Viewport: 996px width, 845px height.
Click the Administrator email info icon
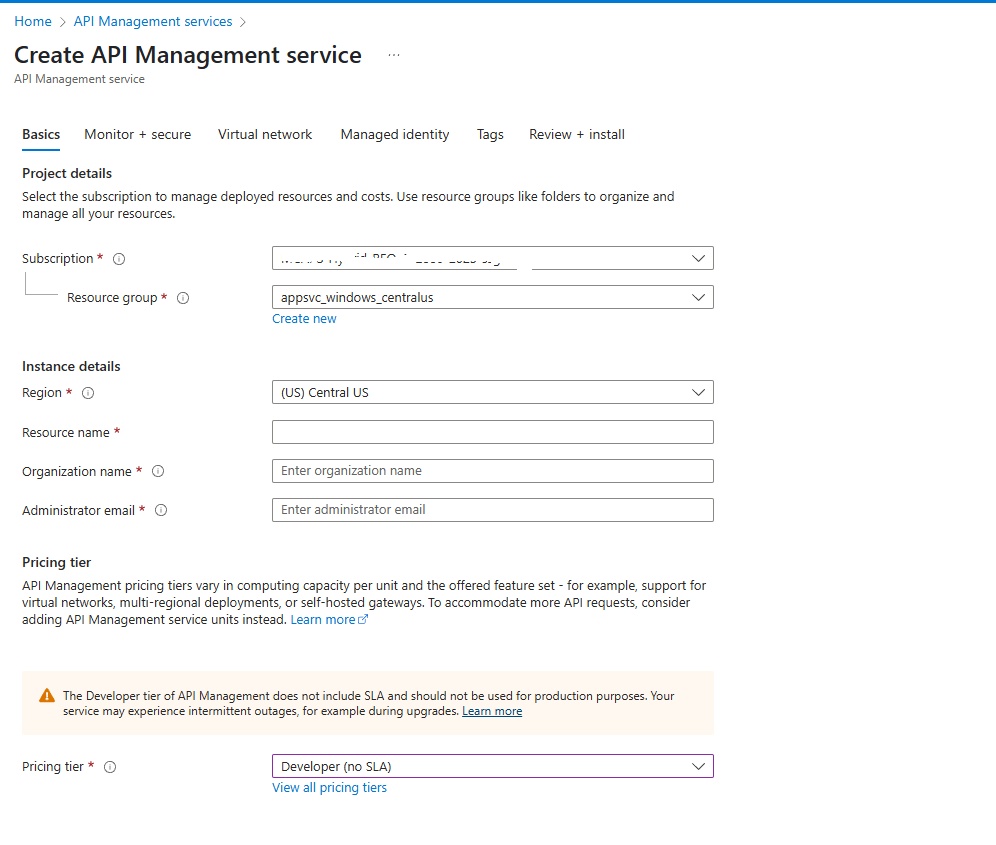coord(161,510)
